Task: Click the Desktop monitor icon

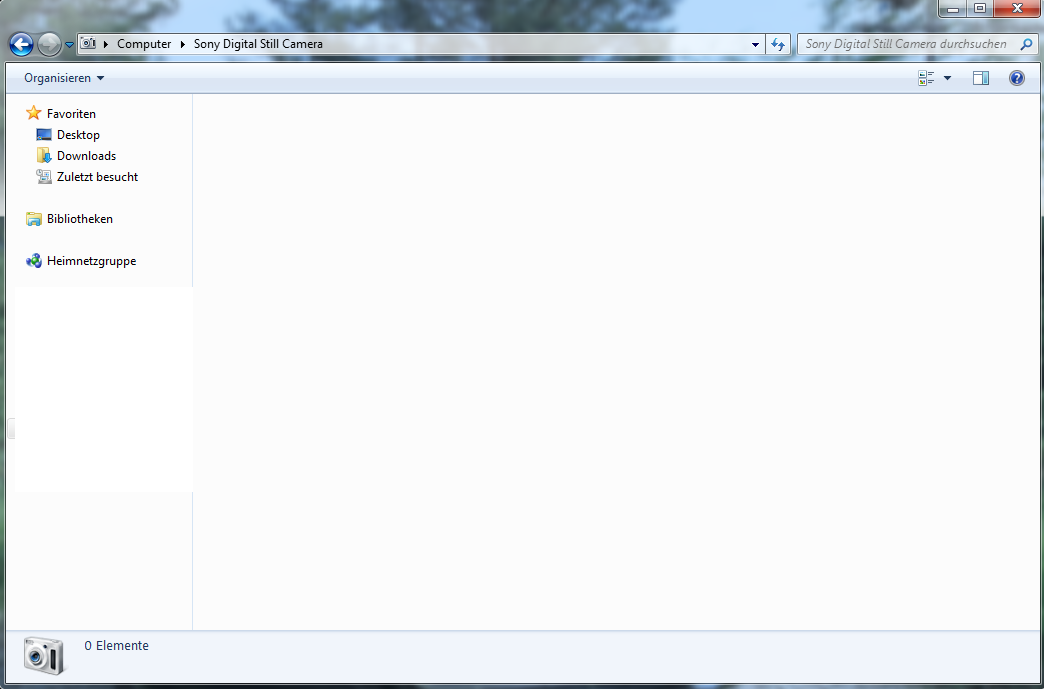Action: click(x=44, y=134)
